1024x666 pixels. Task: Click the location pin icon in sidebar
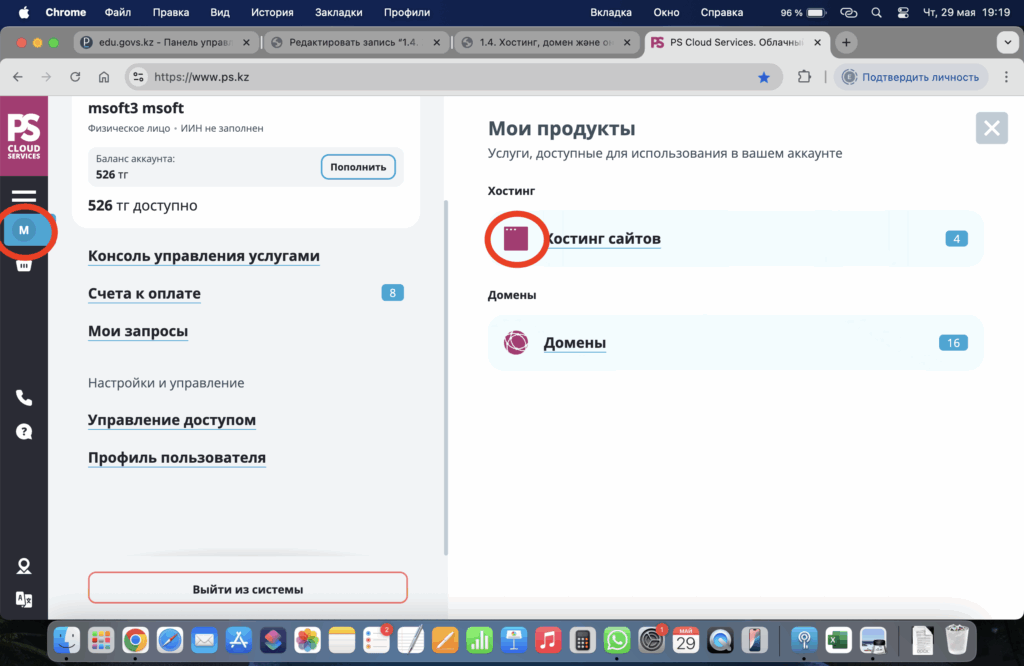click(x=24, y=566)
